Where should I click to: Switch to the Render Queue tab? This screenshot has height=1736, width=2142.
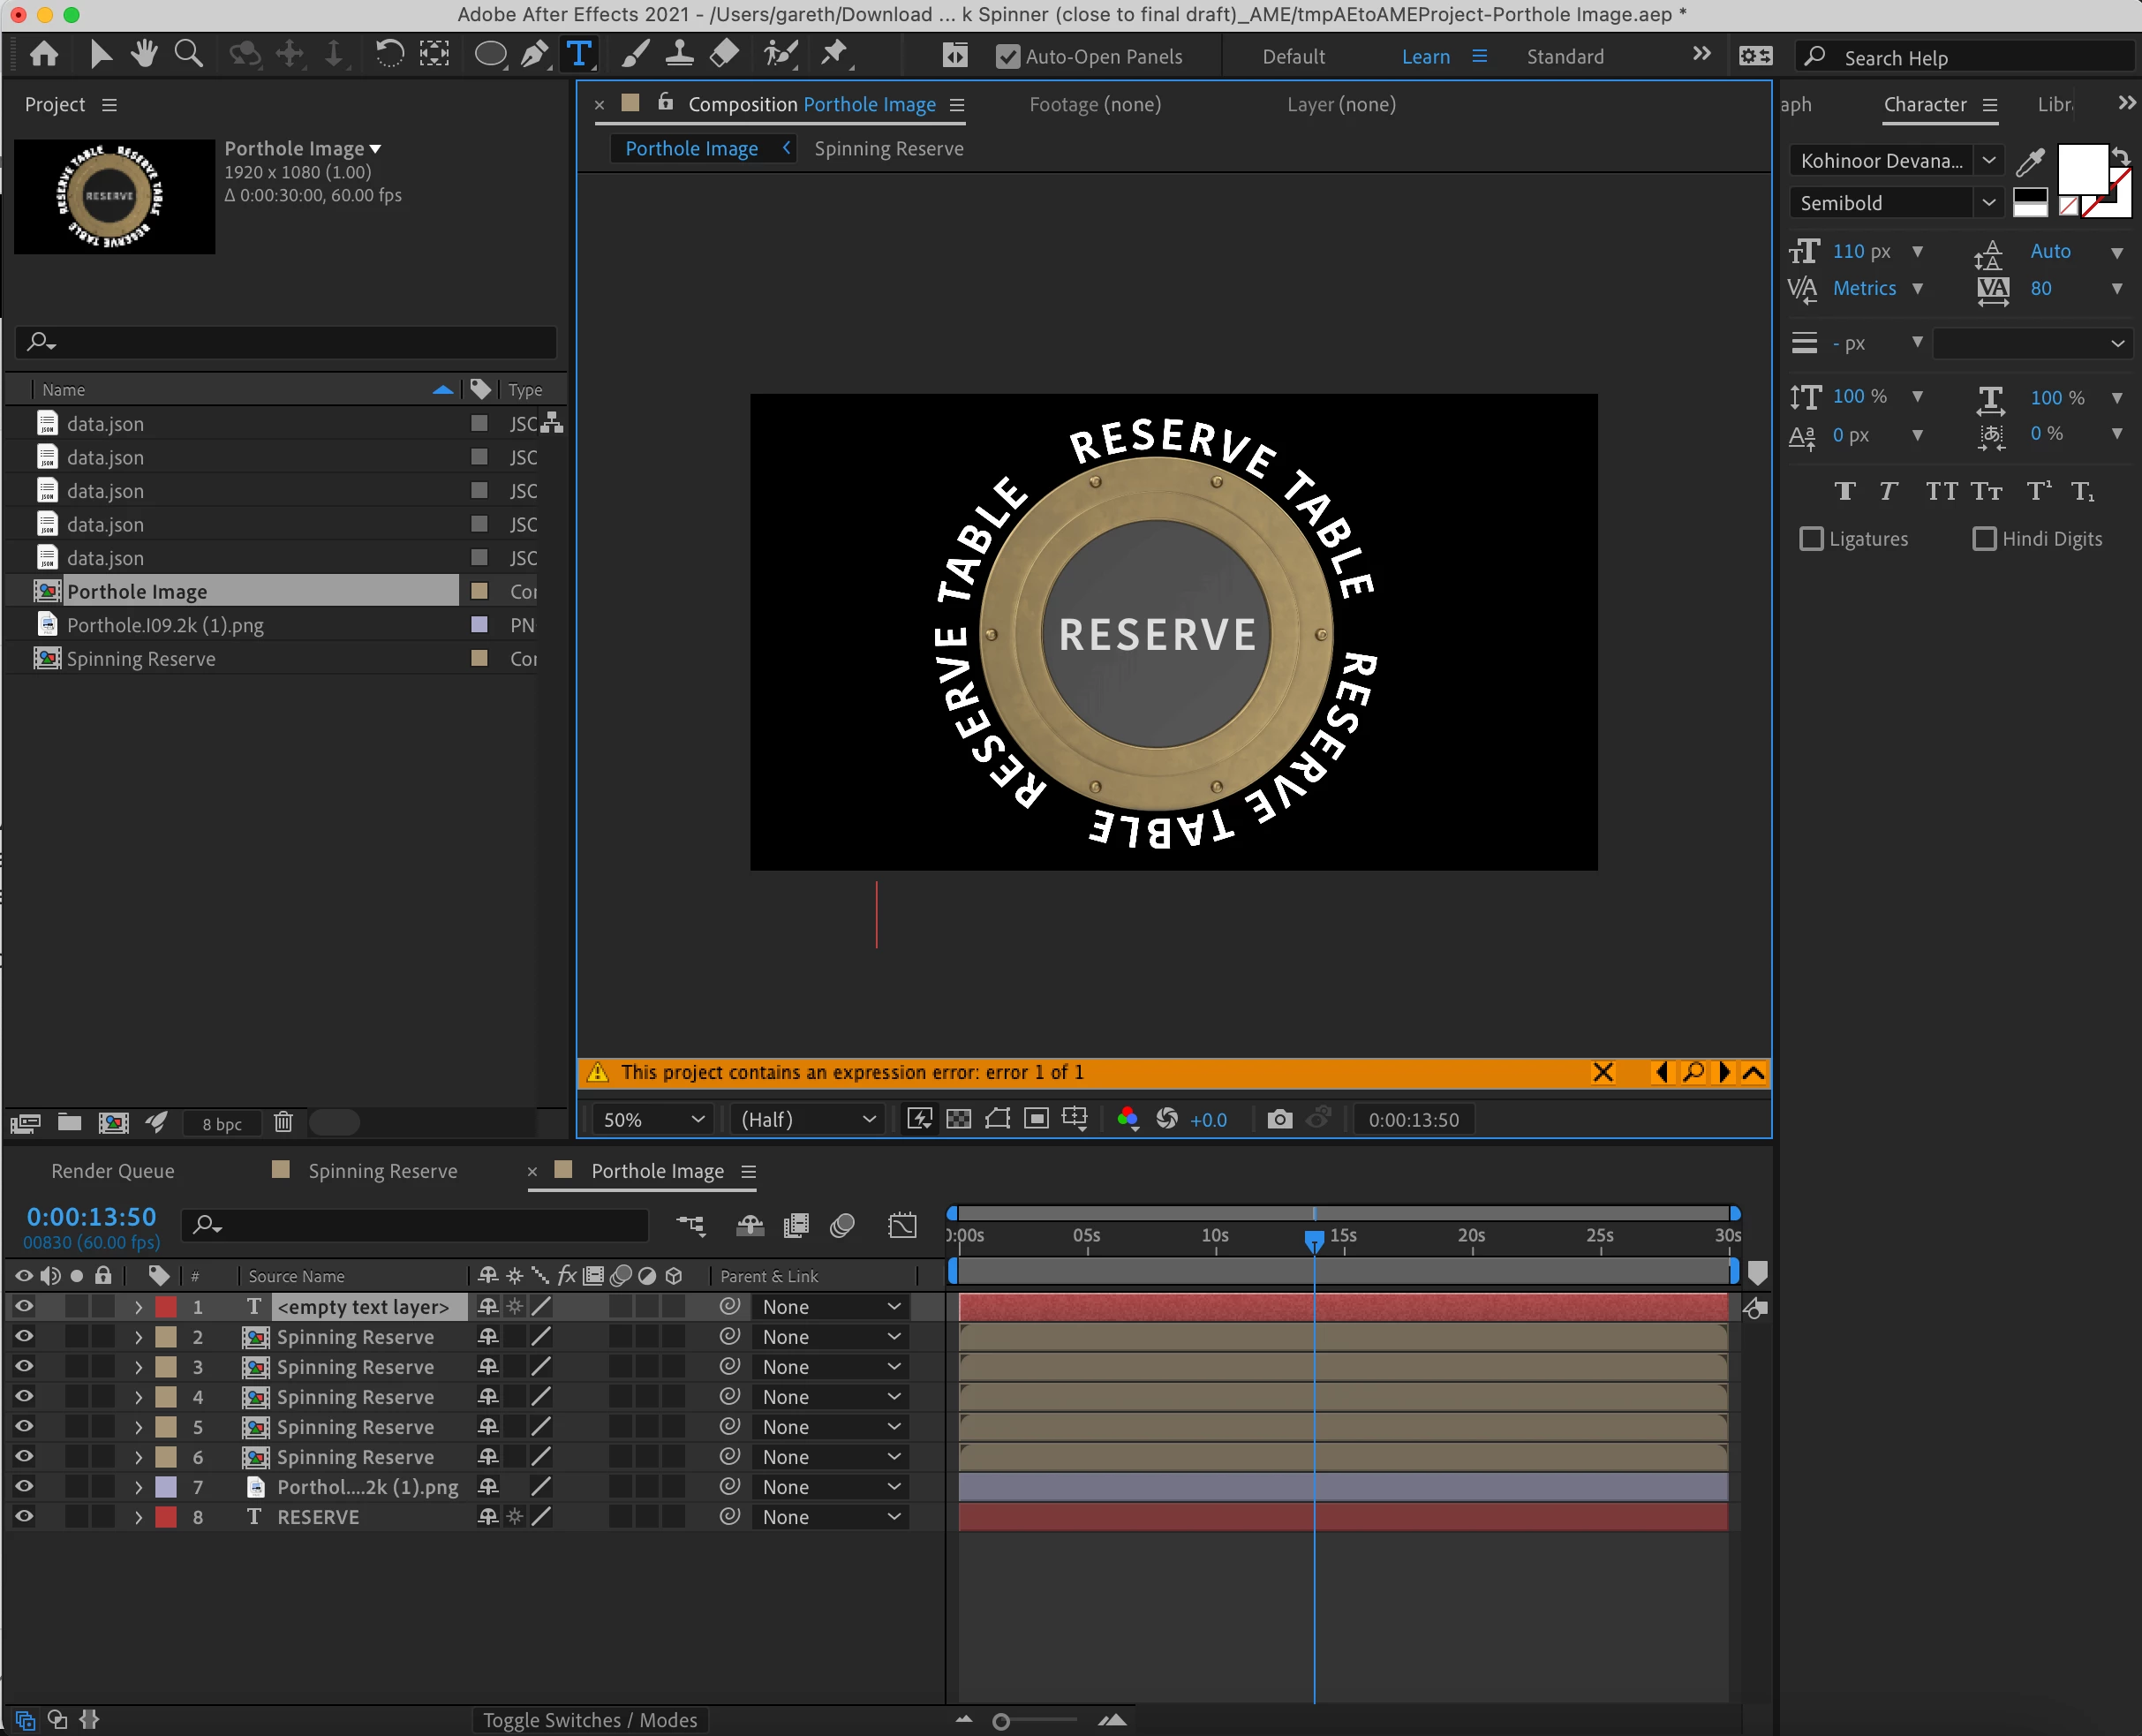113,1171
